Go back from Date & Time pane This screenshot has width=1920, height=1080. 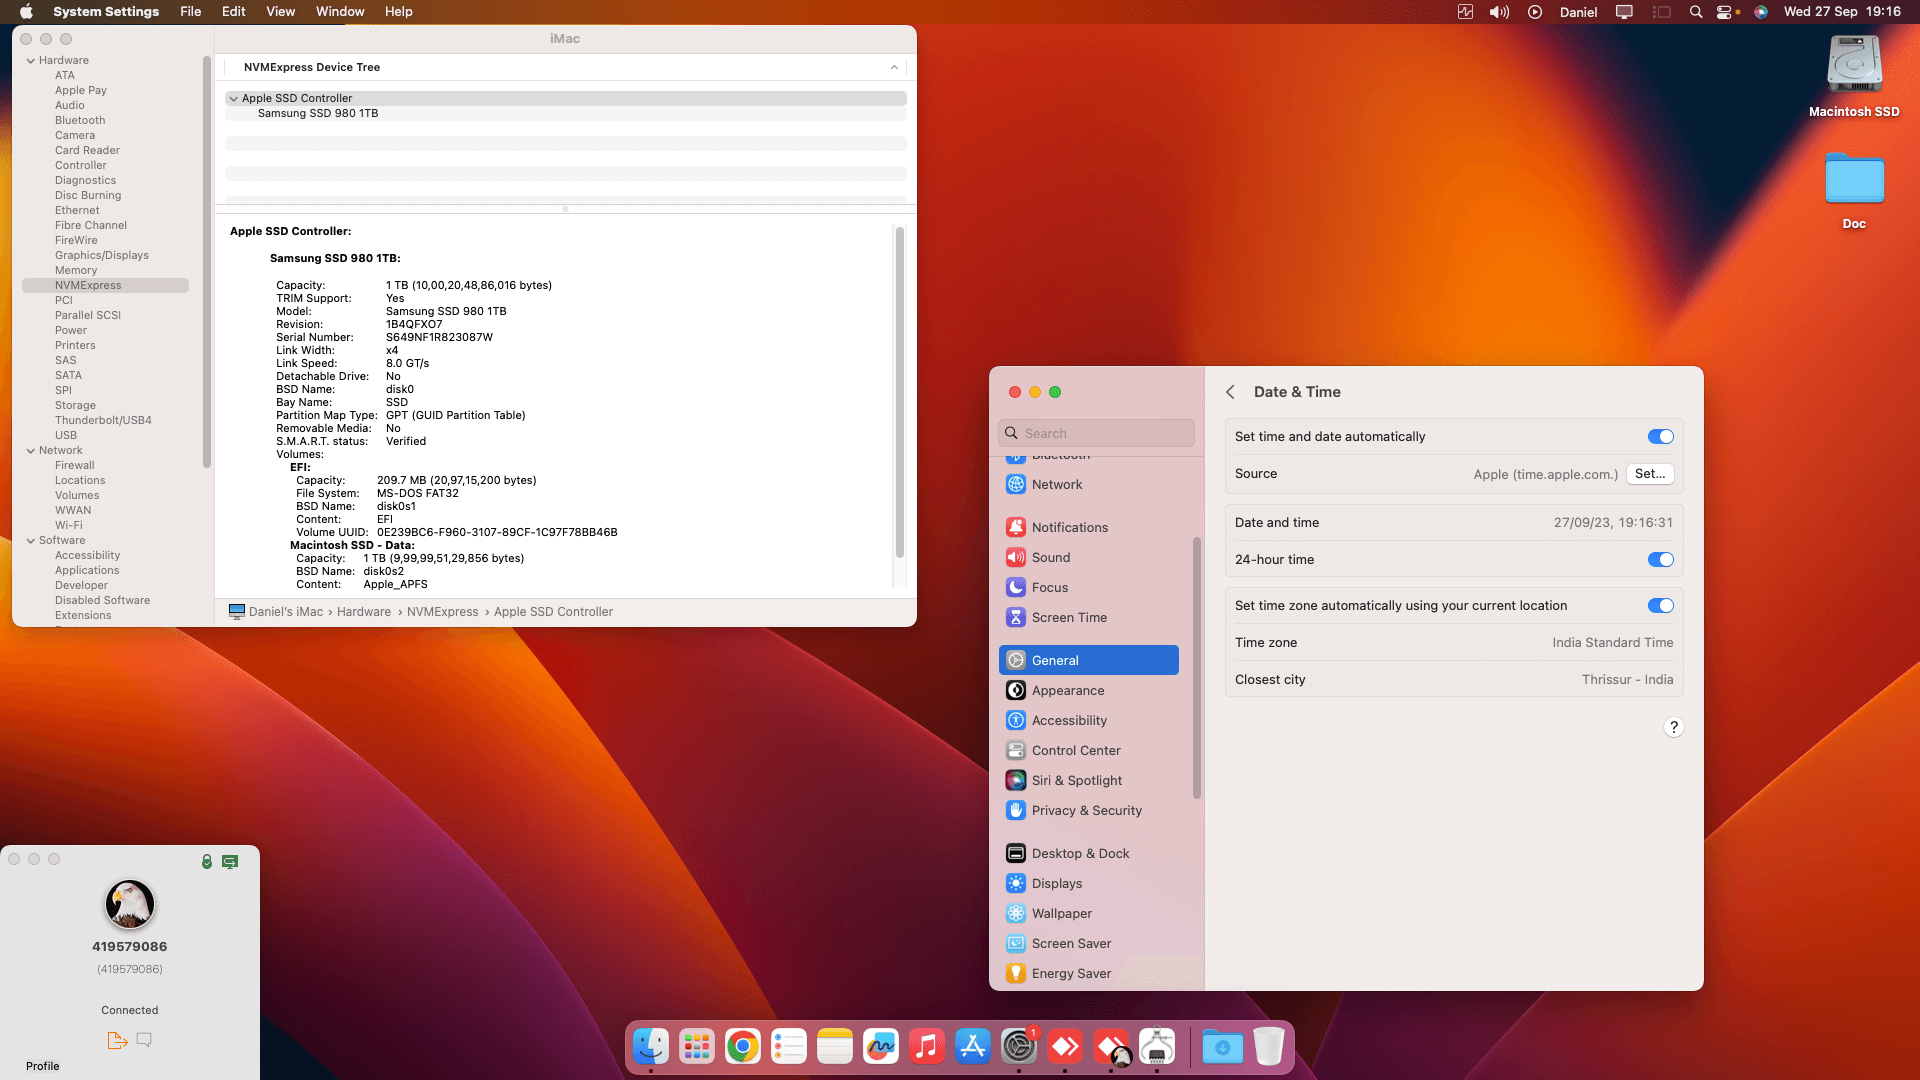(1230, 392)
